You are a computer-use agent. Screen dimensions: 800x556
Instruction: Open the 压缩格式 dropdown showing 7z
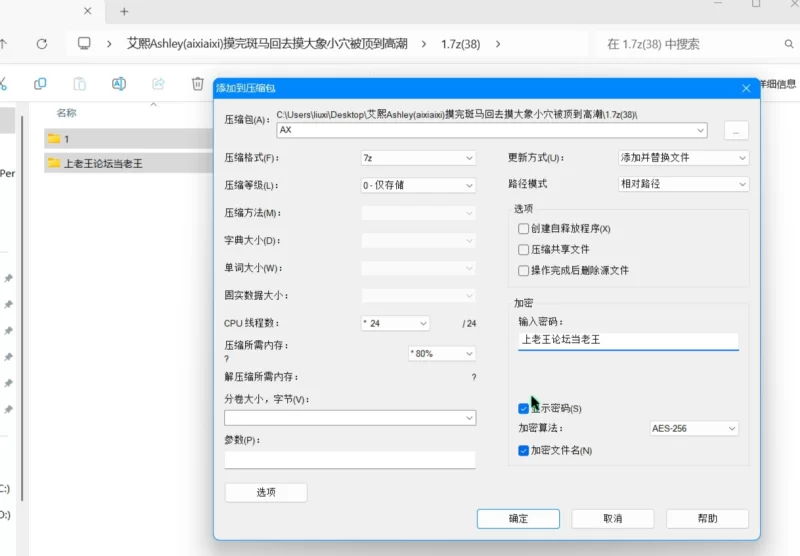[418, 158]
